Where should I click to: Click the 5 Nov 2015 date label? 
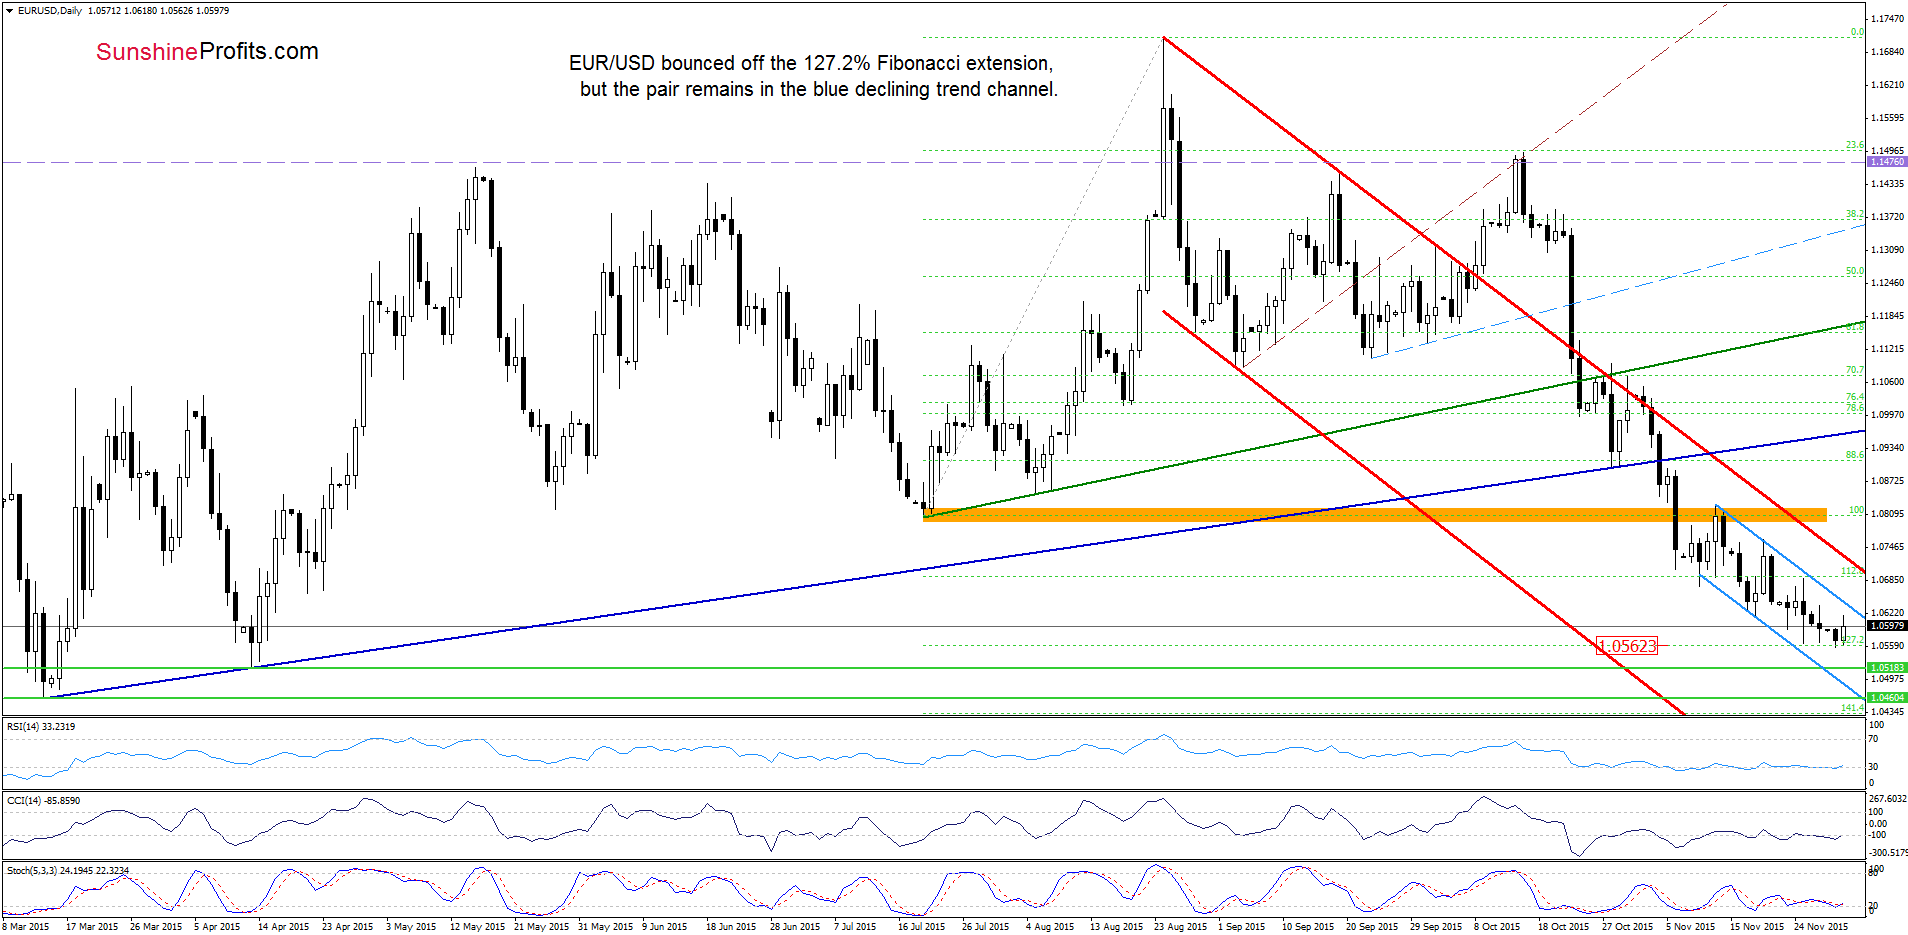click(x=1690, y=927)
